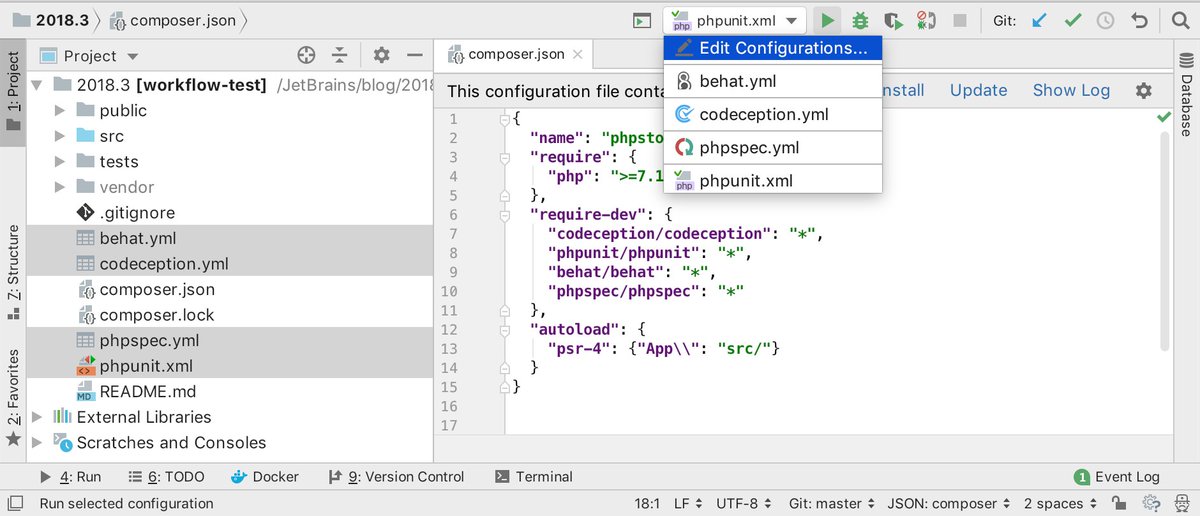Update project with the blue Git arrow
The image size is (1200, 516).
tap(1040, 20)
